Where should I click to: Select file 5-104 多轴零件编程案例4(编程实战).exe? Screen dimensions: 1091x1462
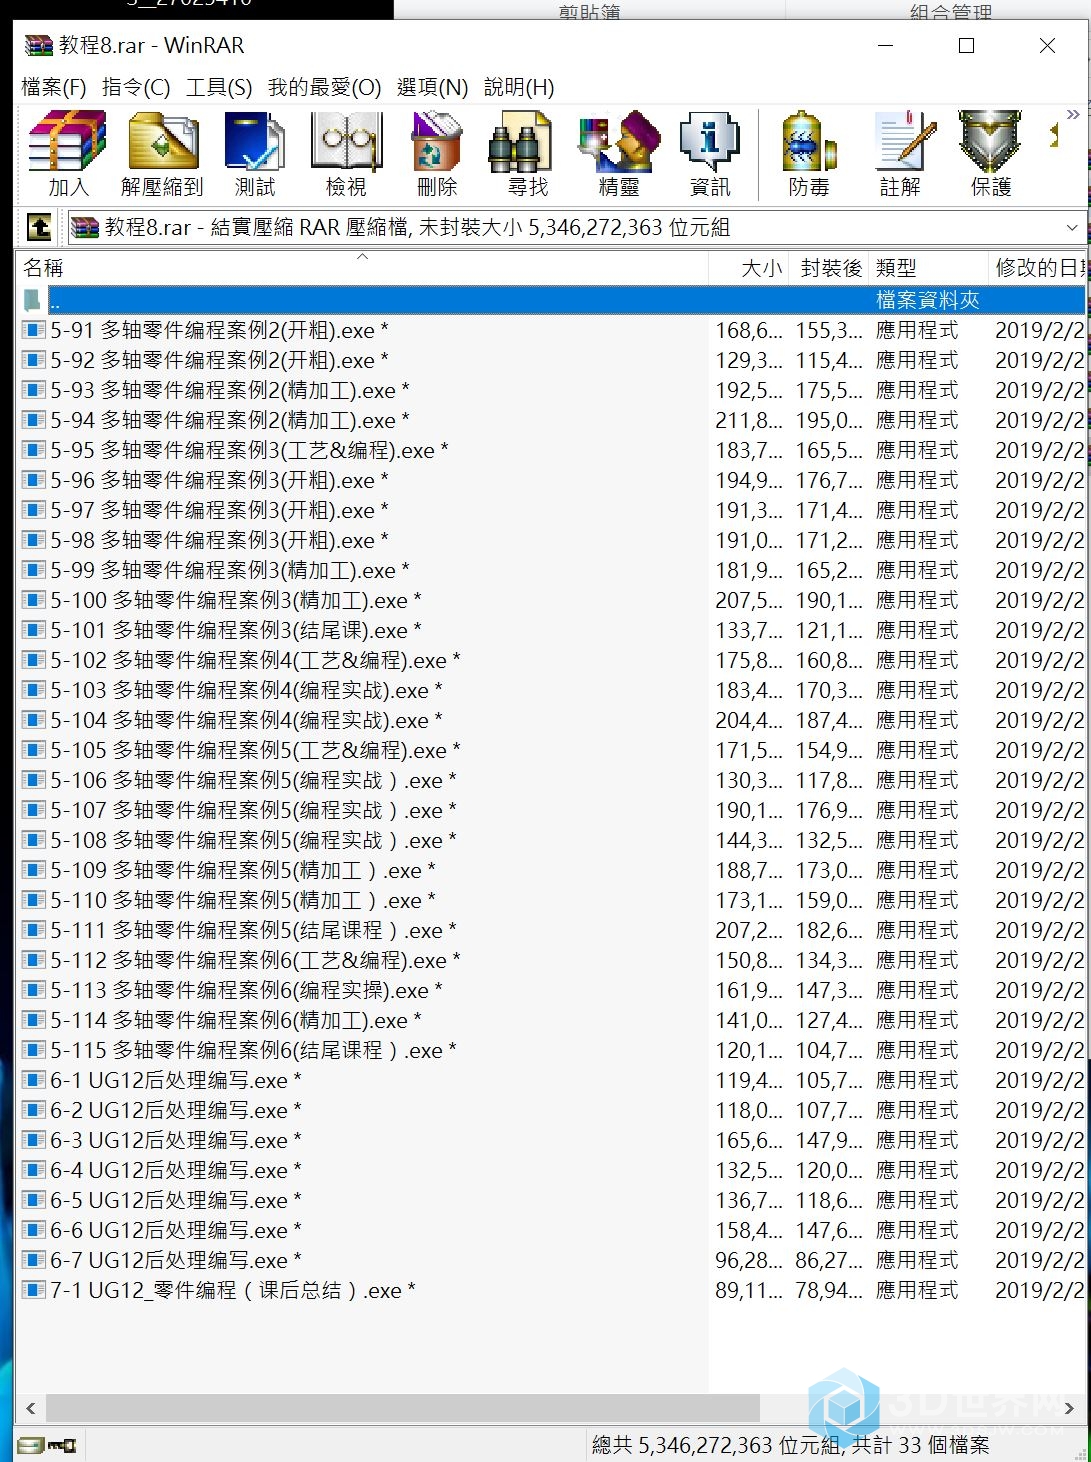pos(552,720)
